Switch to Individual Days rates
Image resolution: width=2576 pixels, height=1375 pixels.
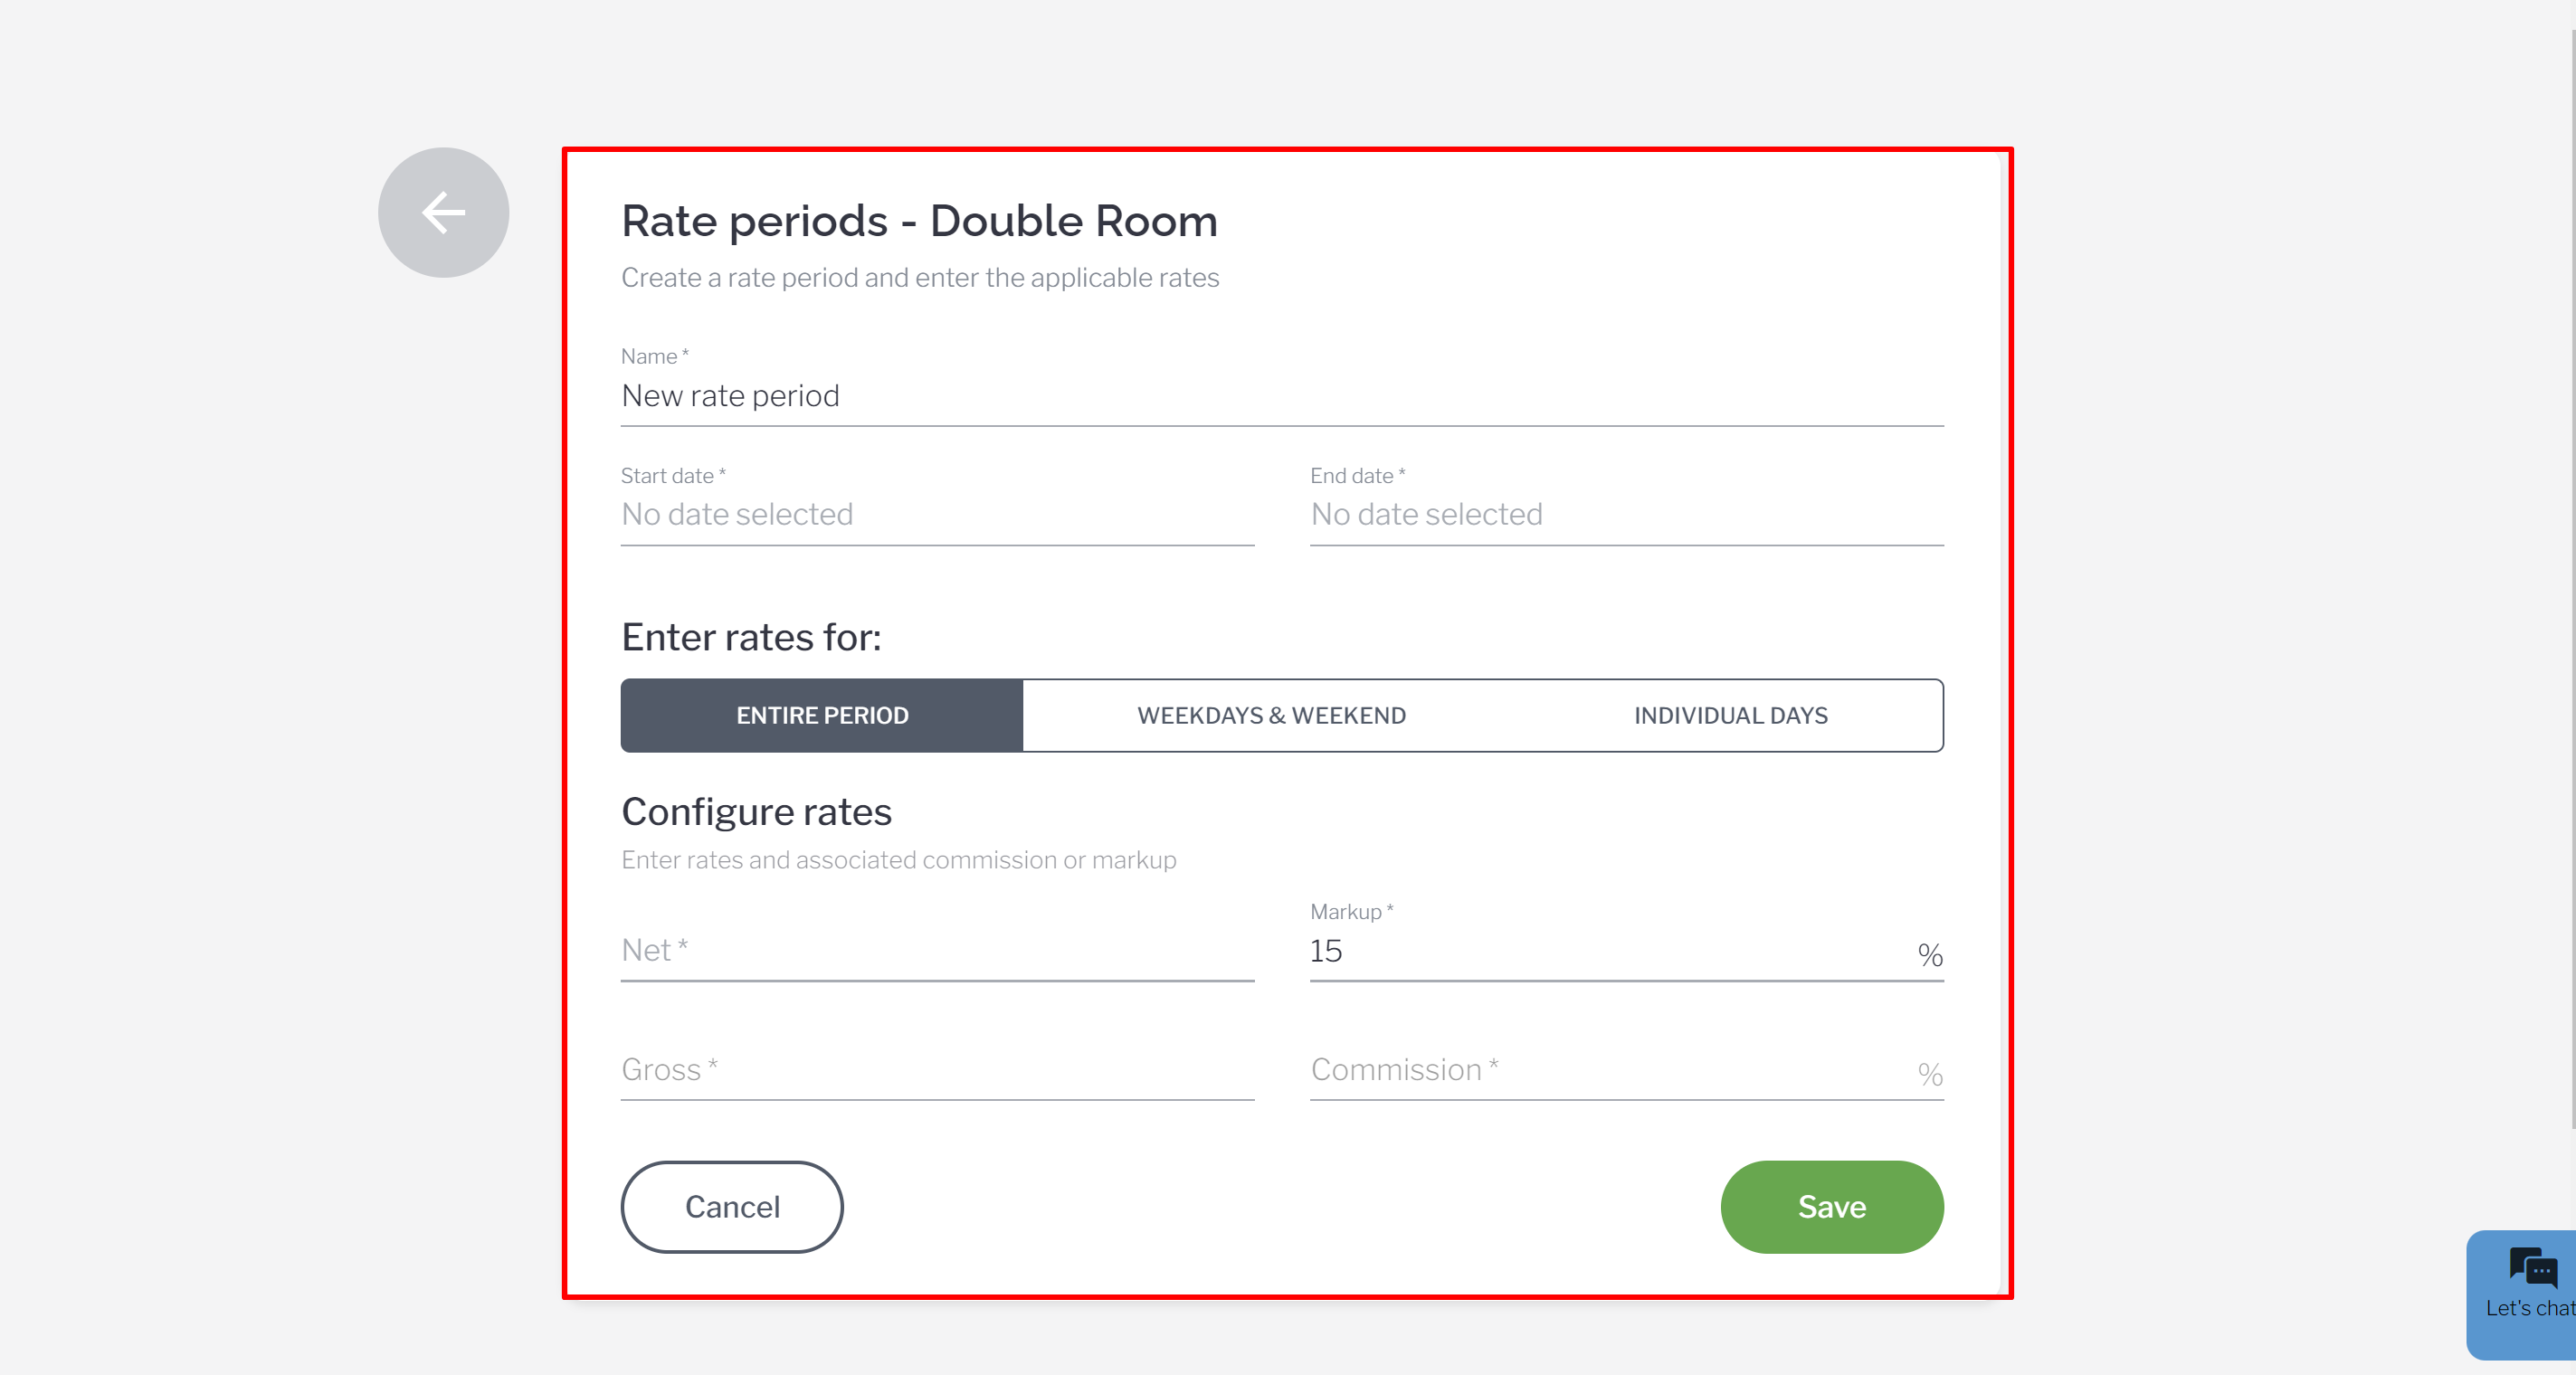pyautogui.click(x=1730, y=716)
